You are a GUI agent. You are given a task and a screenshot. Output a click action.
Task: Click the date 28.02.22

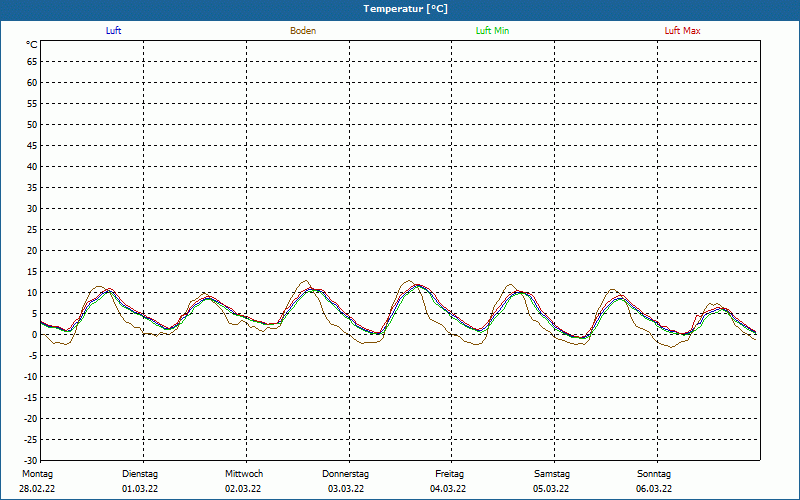[37, 489]
